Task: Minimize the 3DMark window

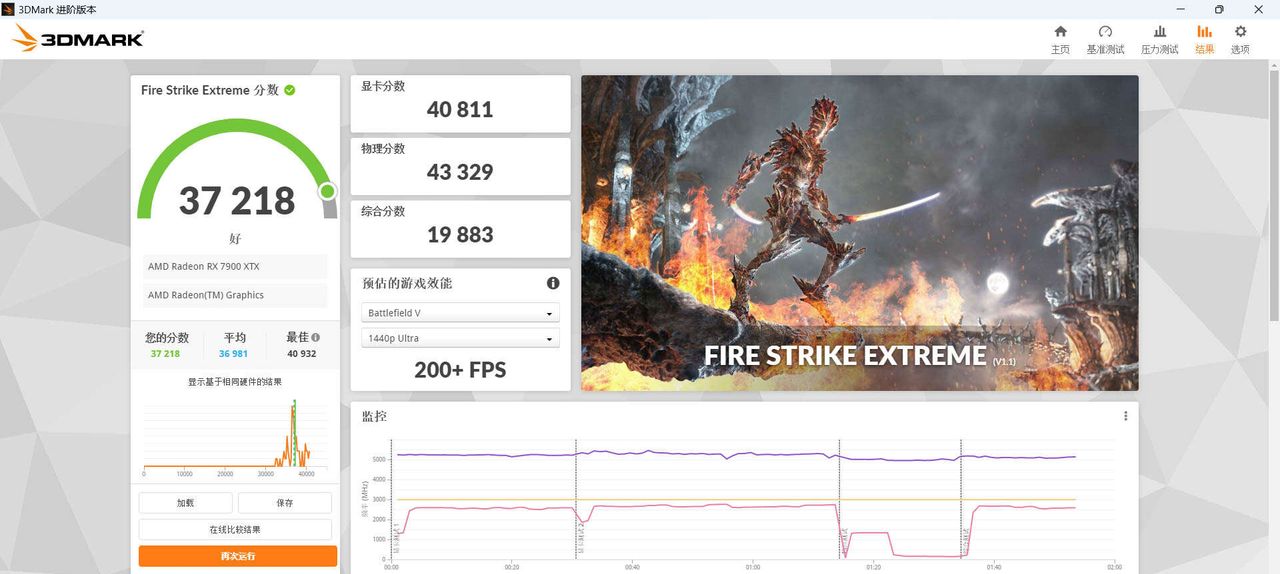Action: coord(1179,9)
